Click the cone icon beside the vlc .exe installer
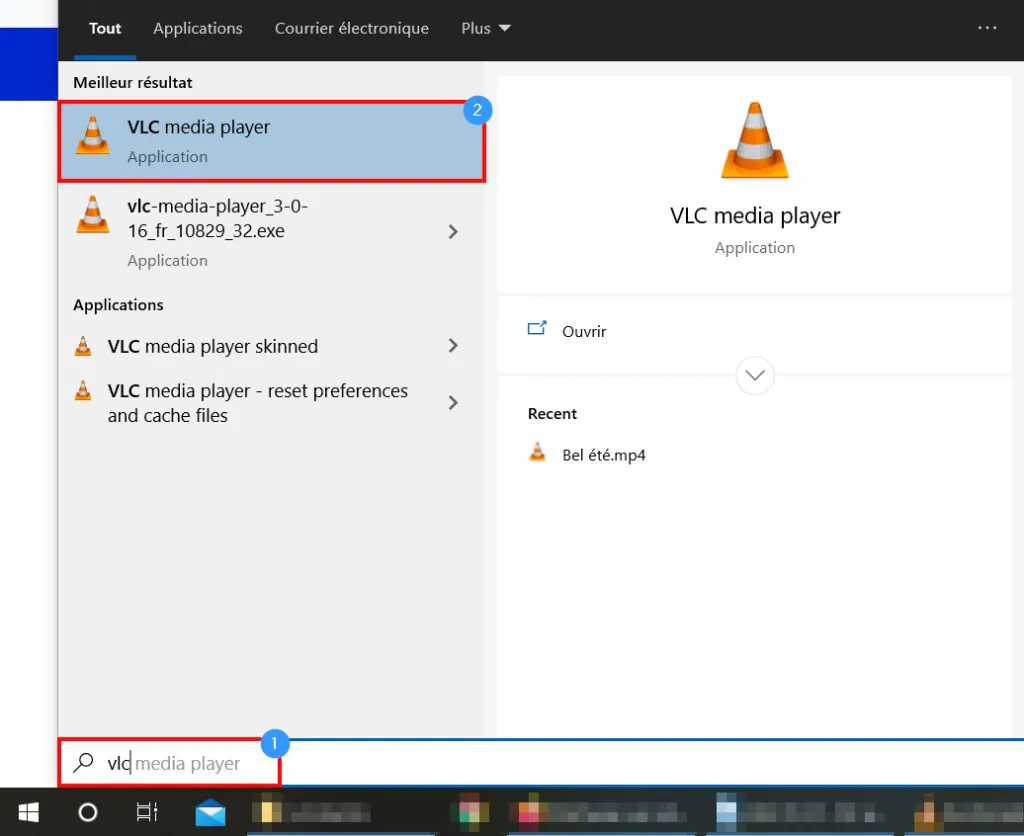Image resolution: width=1024 pixels, height=836 pixels. click(93, 214)
